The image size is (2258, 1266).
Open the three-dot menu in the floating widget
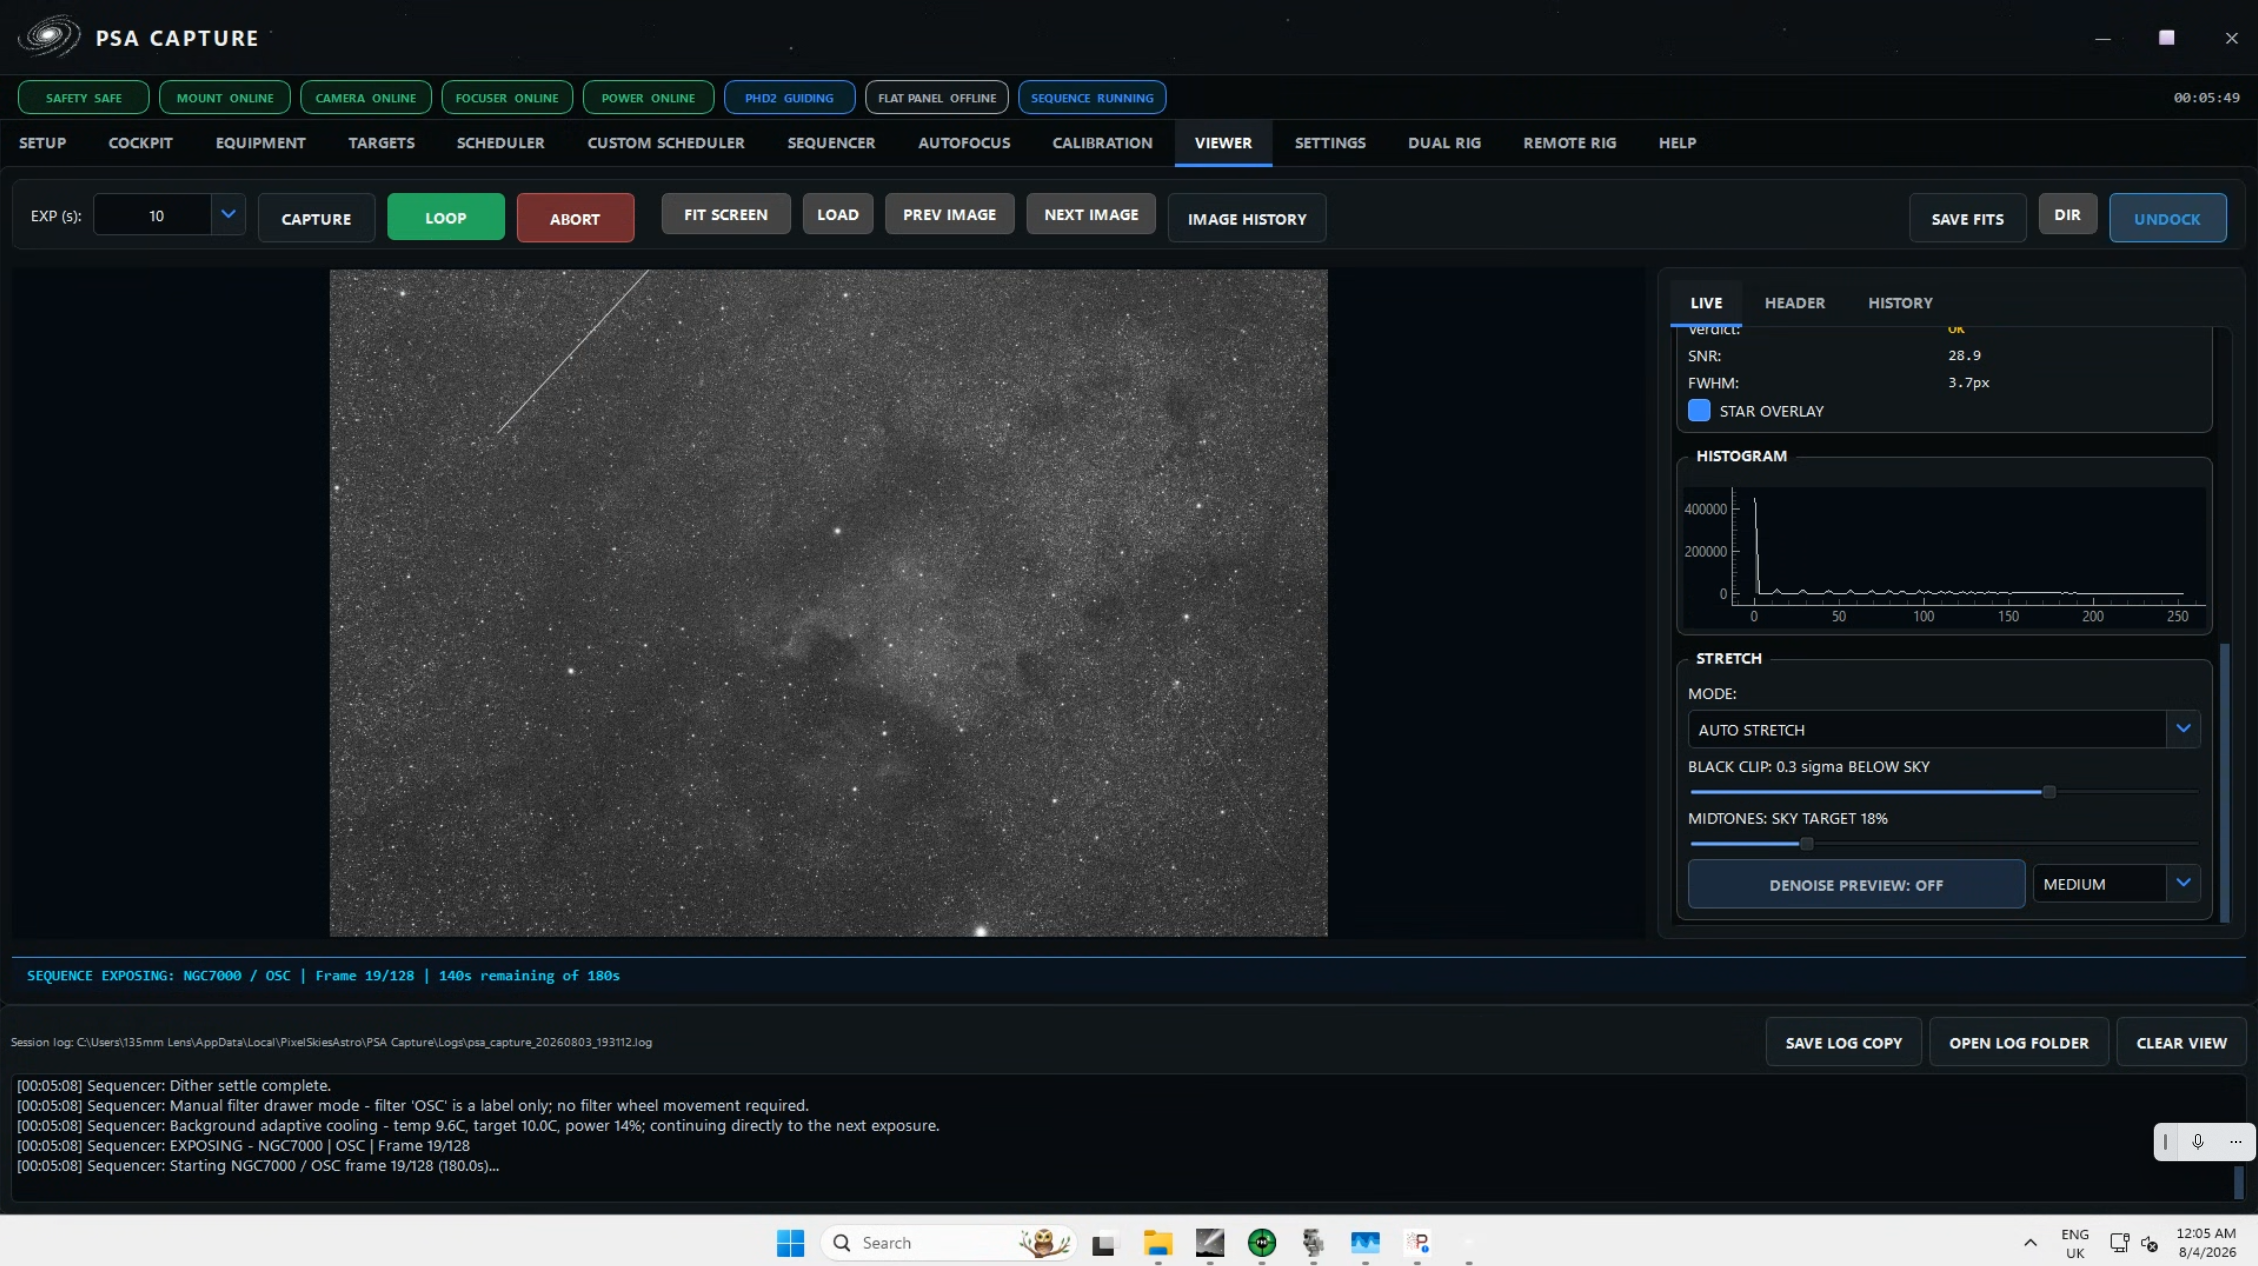pos(2235,1141)
